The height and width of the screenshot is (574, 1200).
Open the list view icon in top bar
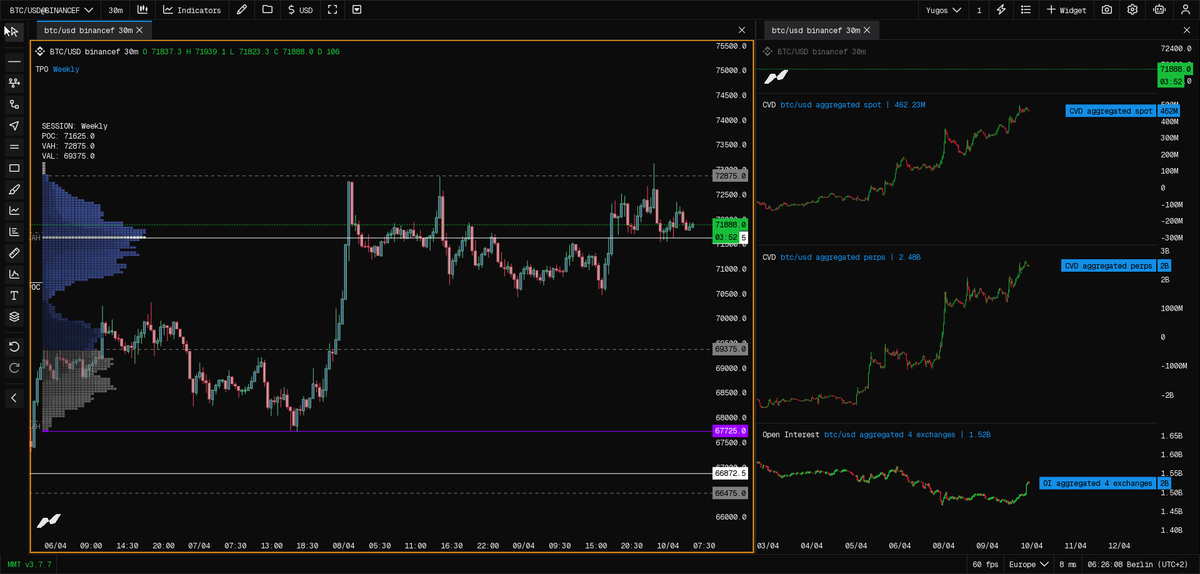click(1027, 10)
